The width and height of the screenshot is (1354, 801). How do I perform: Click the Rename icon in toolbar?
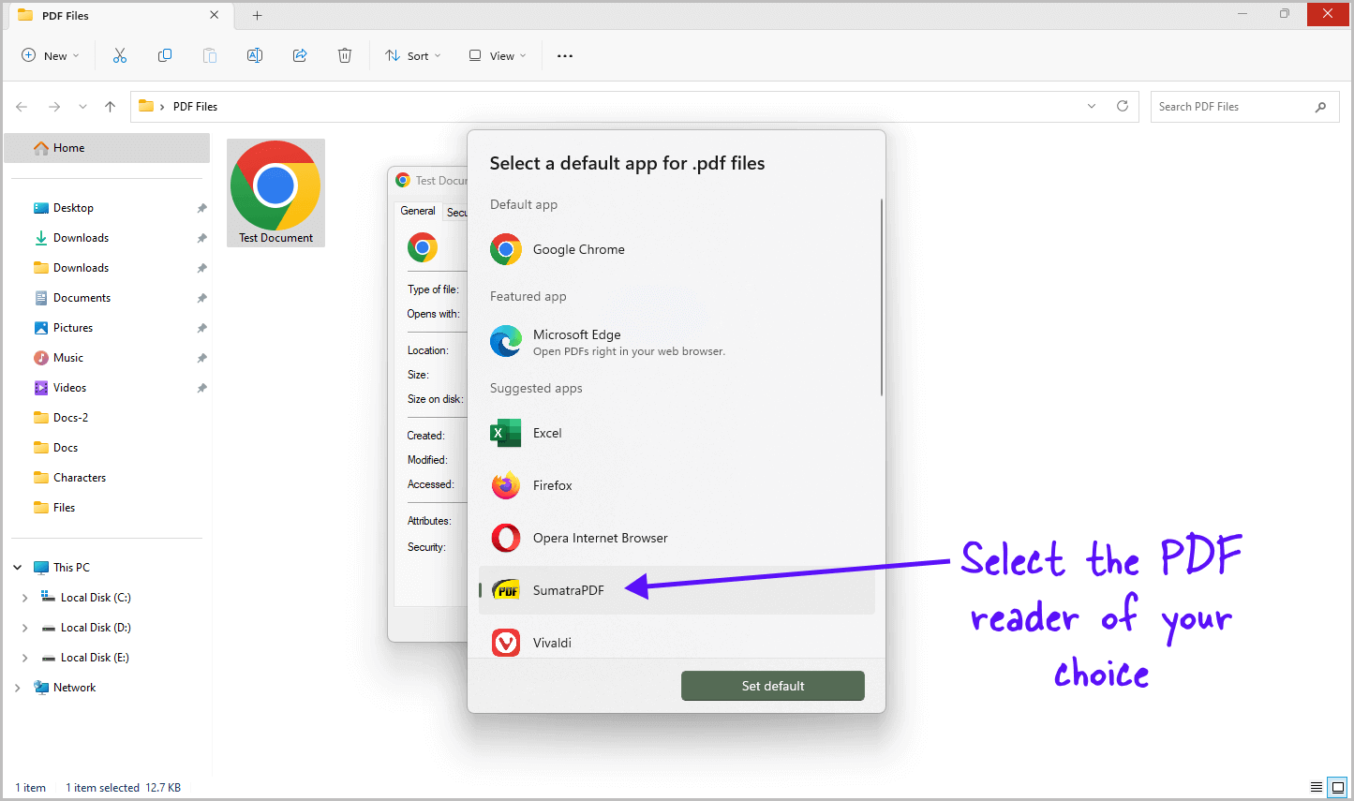coord(255,56)
